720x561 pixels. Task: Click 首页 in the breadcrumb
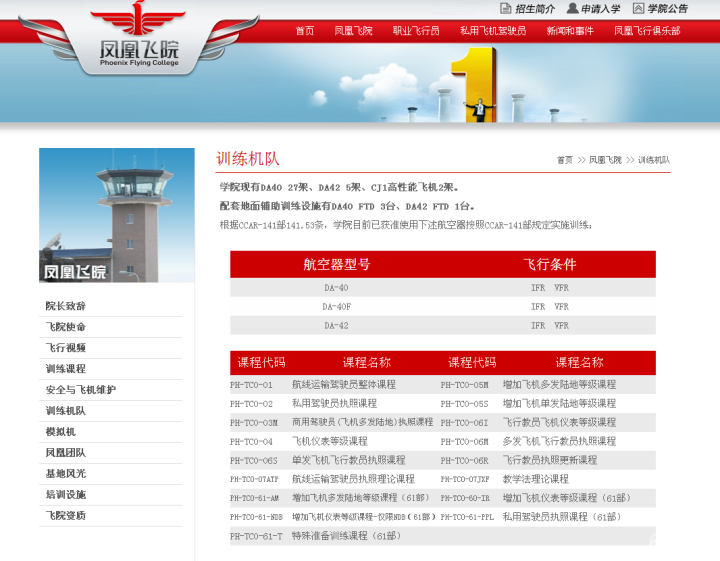point(564,160)
